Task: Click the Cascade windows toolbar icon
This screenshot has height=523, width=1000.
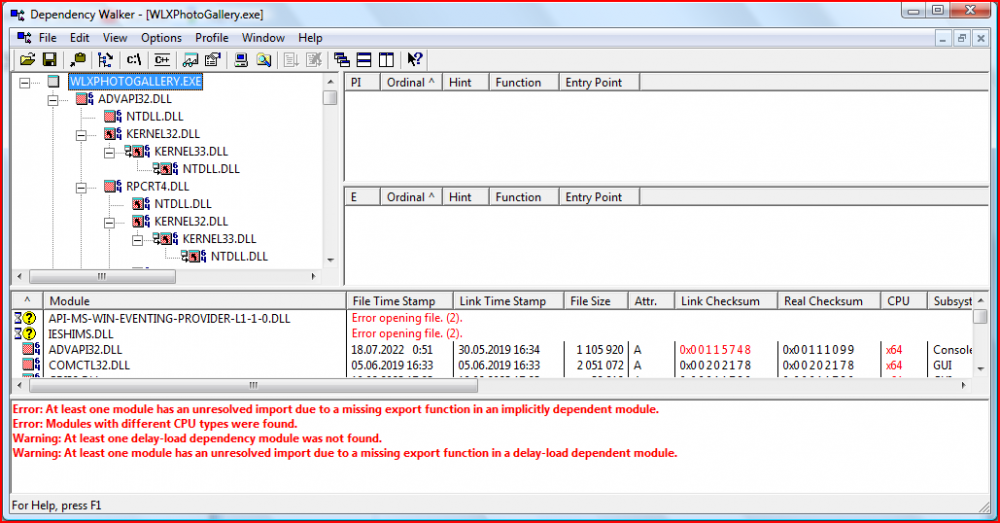Action: coord(342,60)
